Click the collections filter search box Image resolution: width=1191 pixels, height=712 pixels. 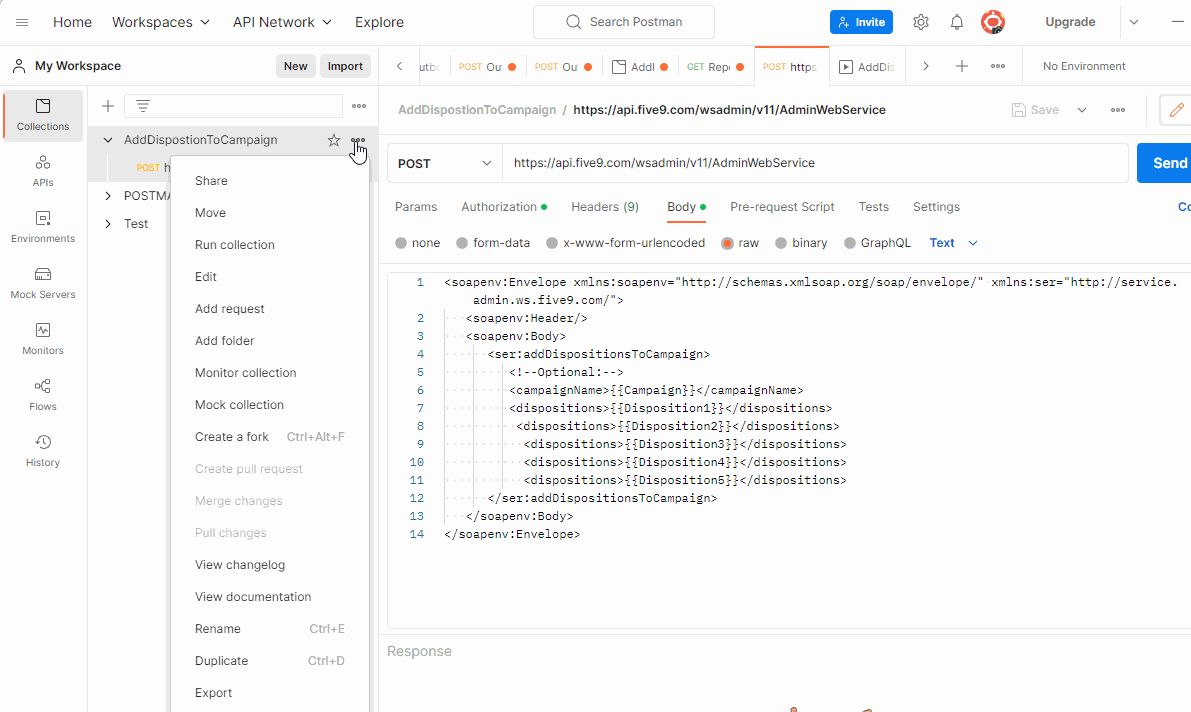233,106
